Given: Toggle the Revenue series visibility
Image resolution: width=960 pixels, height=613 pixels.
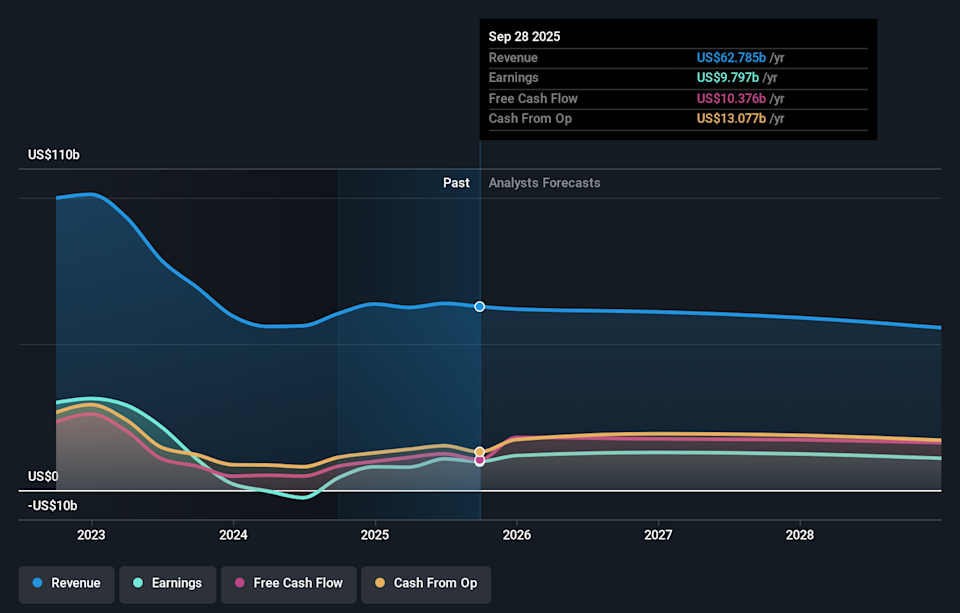Looking at the screenshot, I should (x=66, y=583).
